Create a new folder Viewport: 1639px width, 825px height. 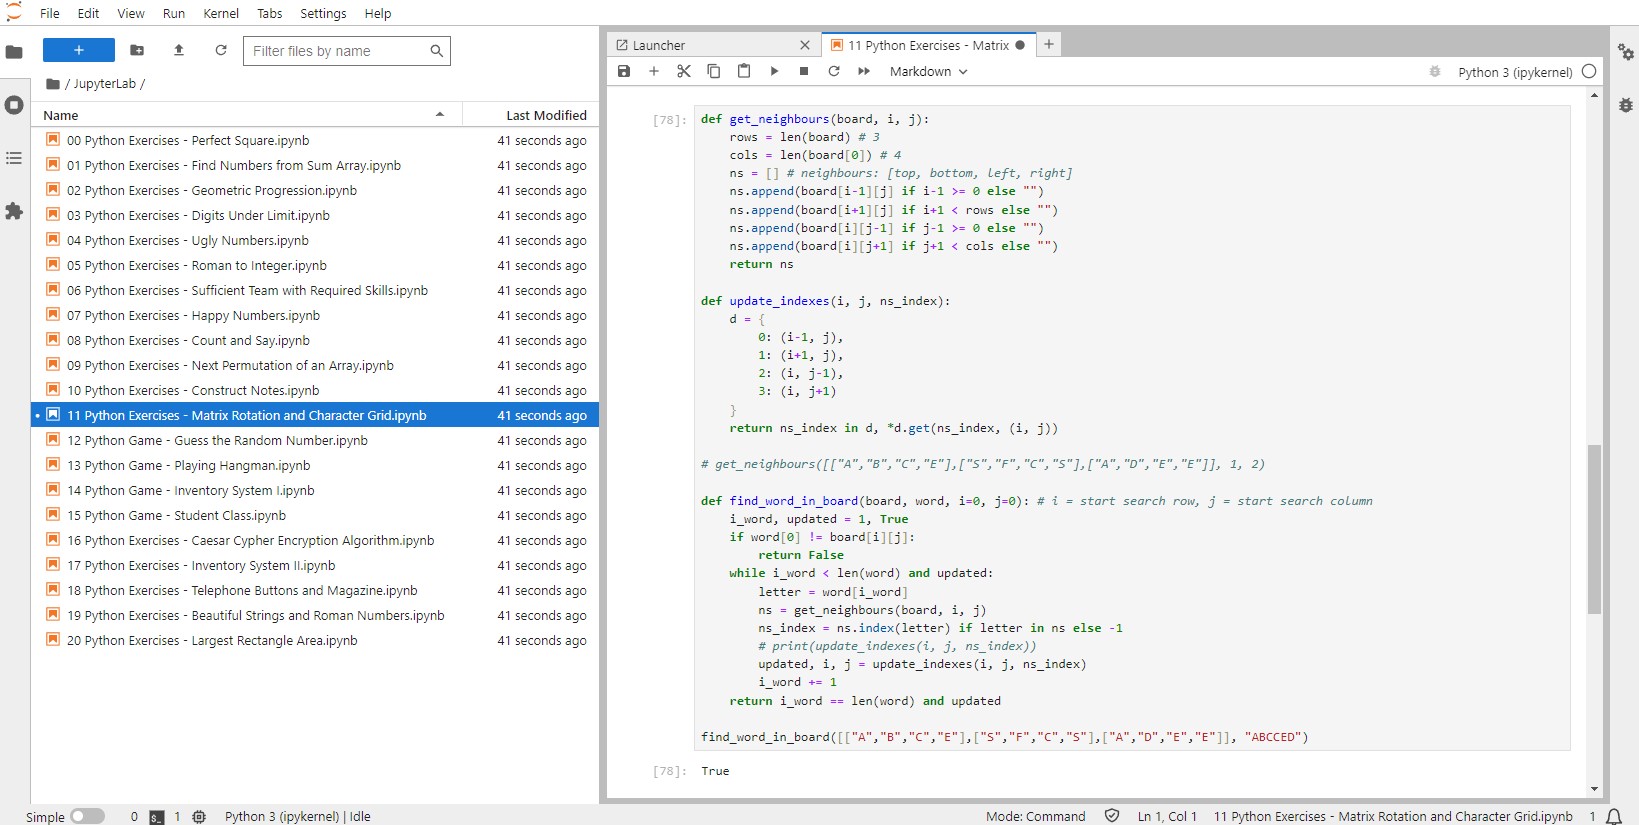[137, 50]
